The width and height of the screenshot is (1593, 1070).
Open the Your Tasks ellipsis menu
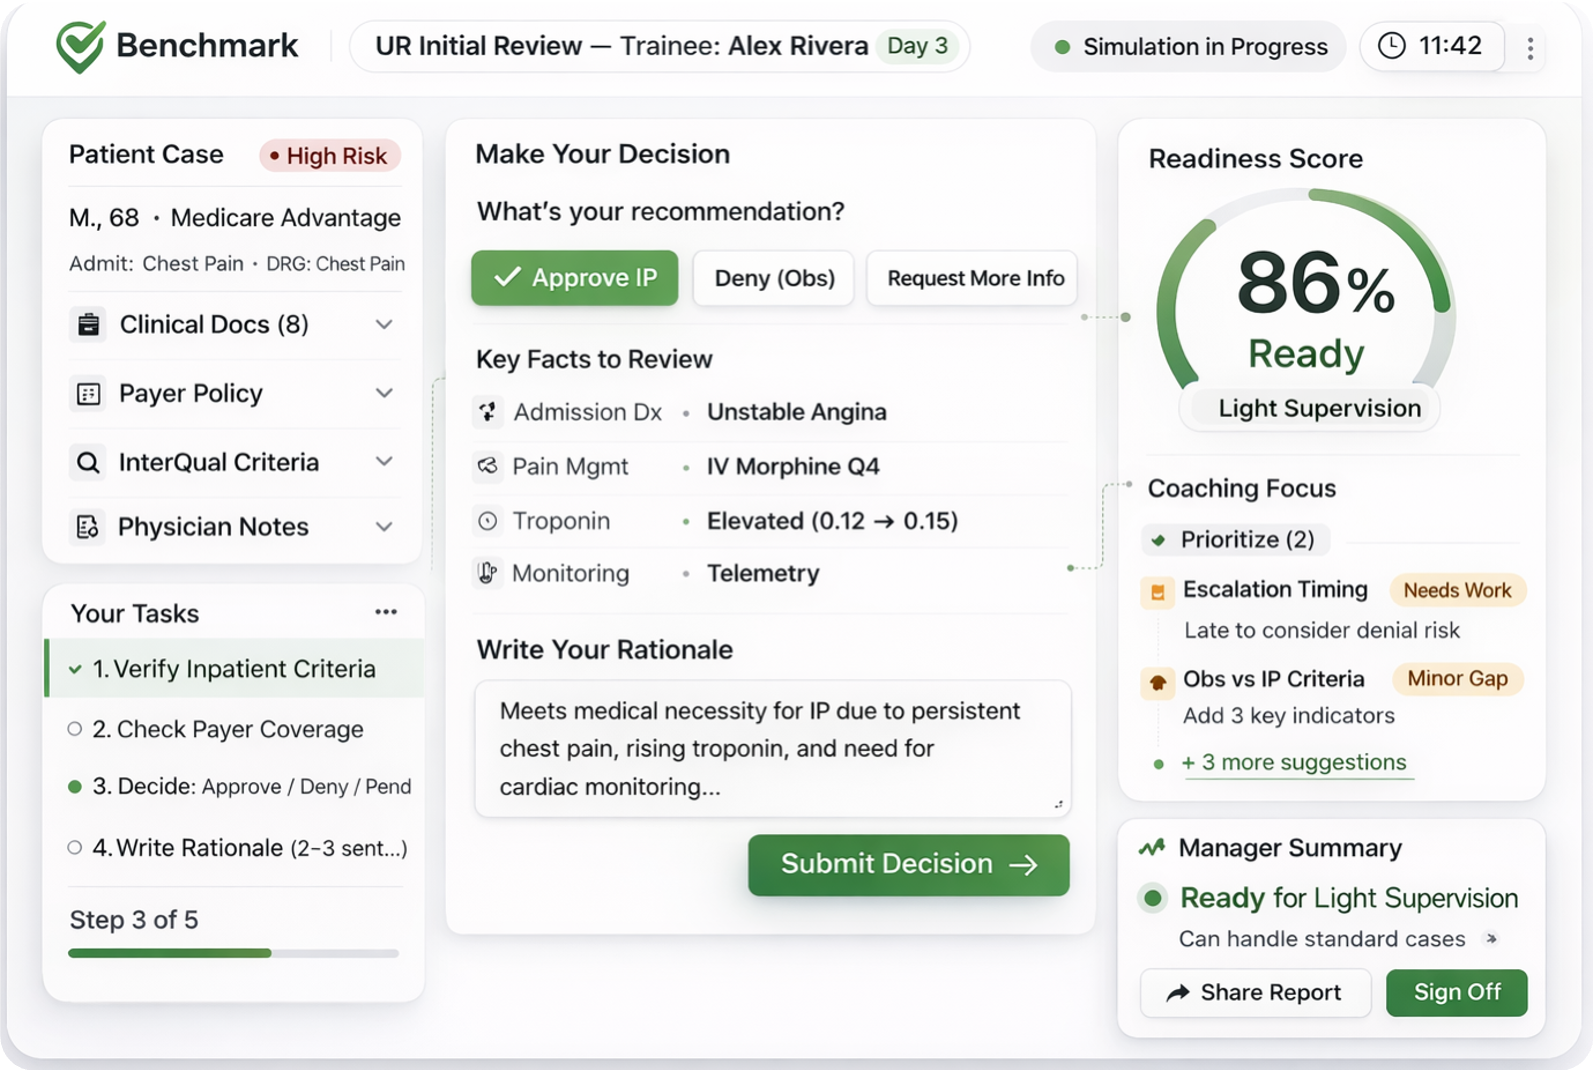tap(386, 612)
